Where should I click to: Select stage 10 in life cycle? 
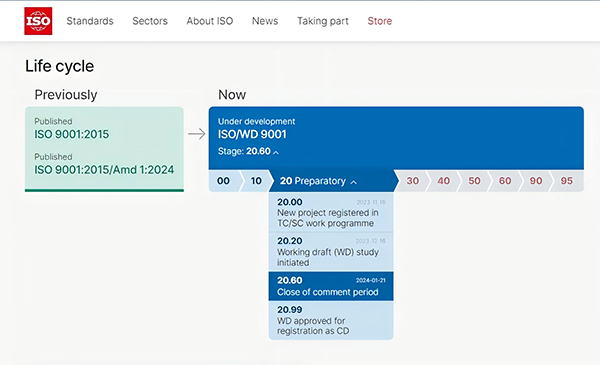pyautogui.click(x=256, y=181)
